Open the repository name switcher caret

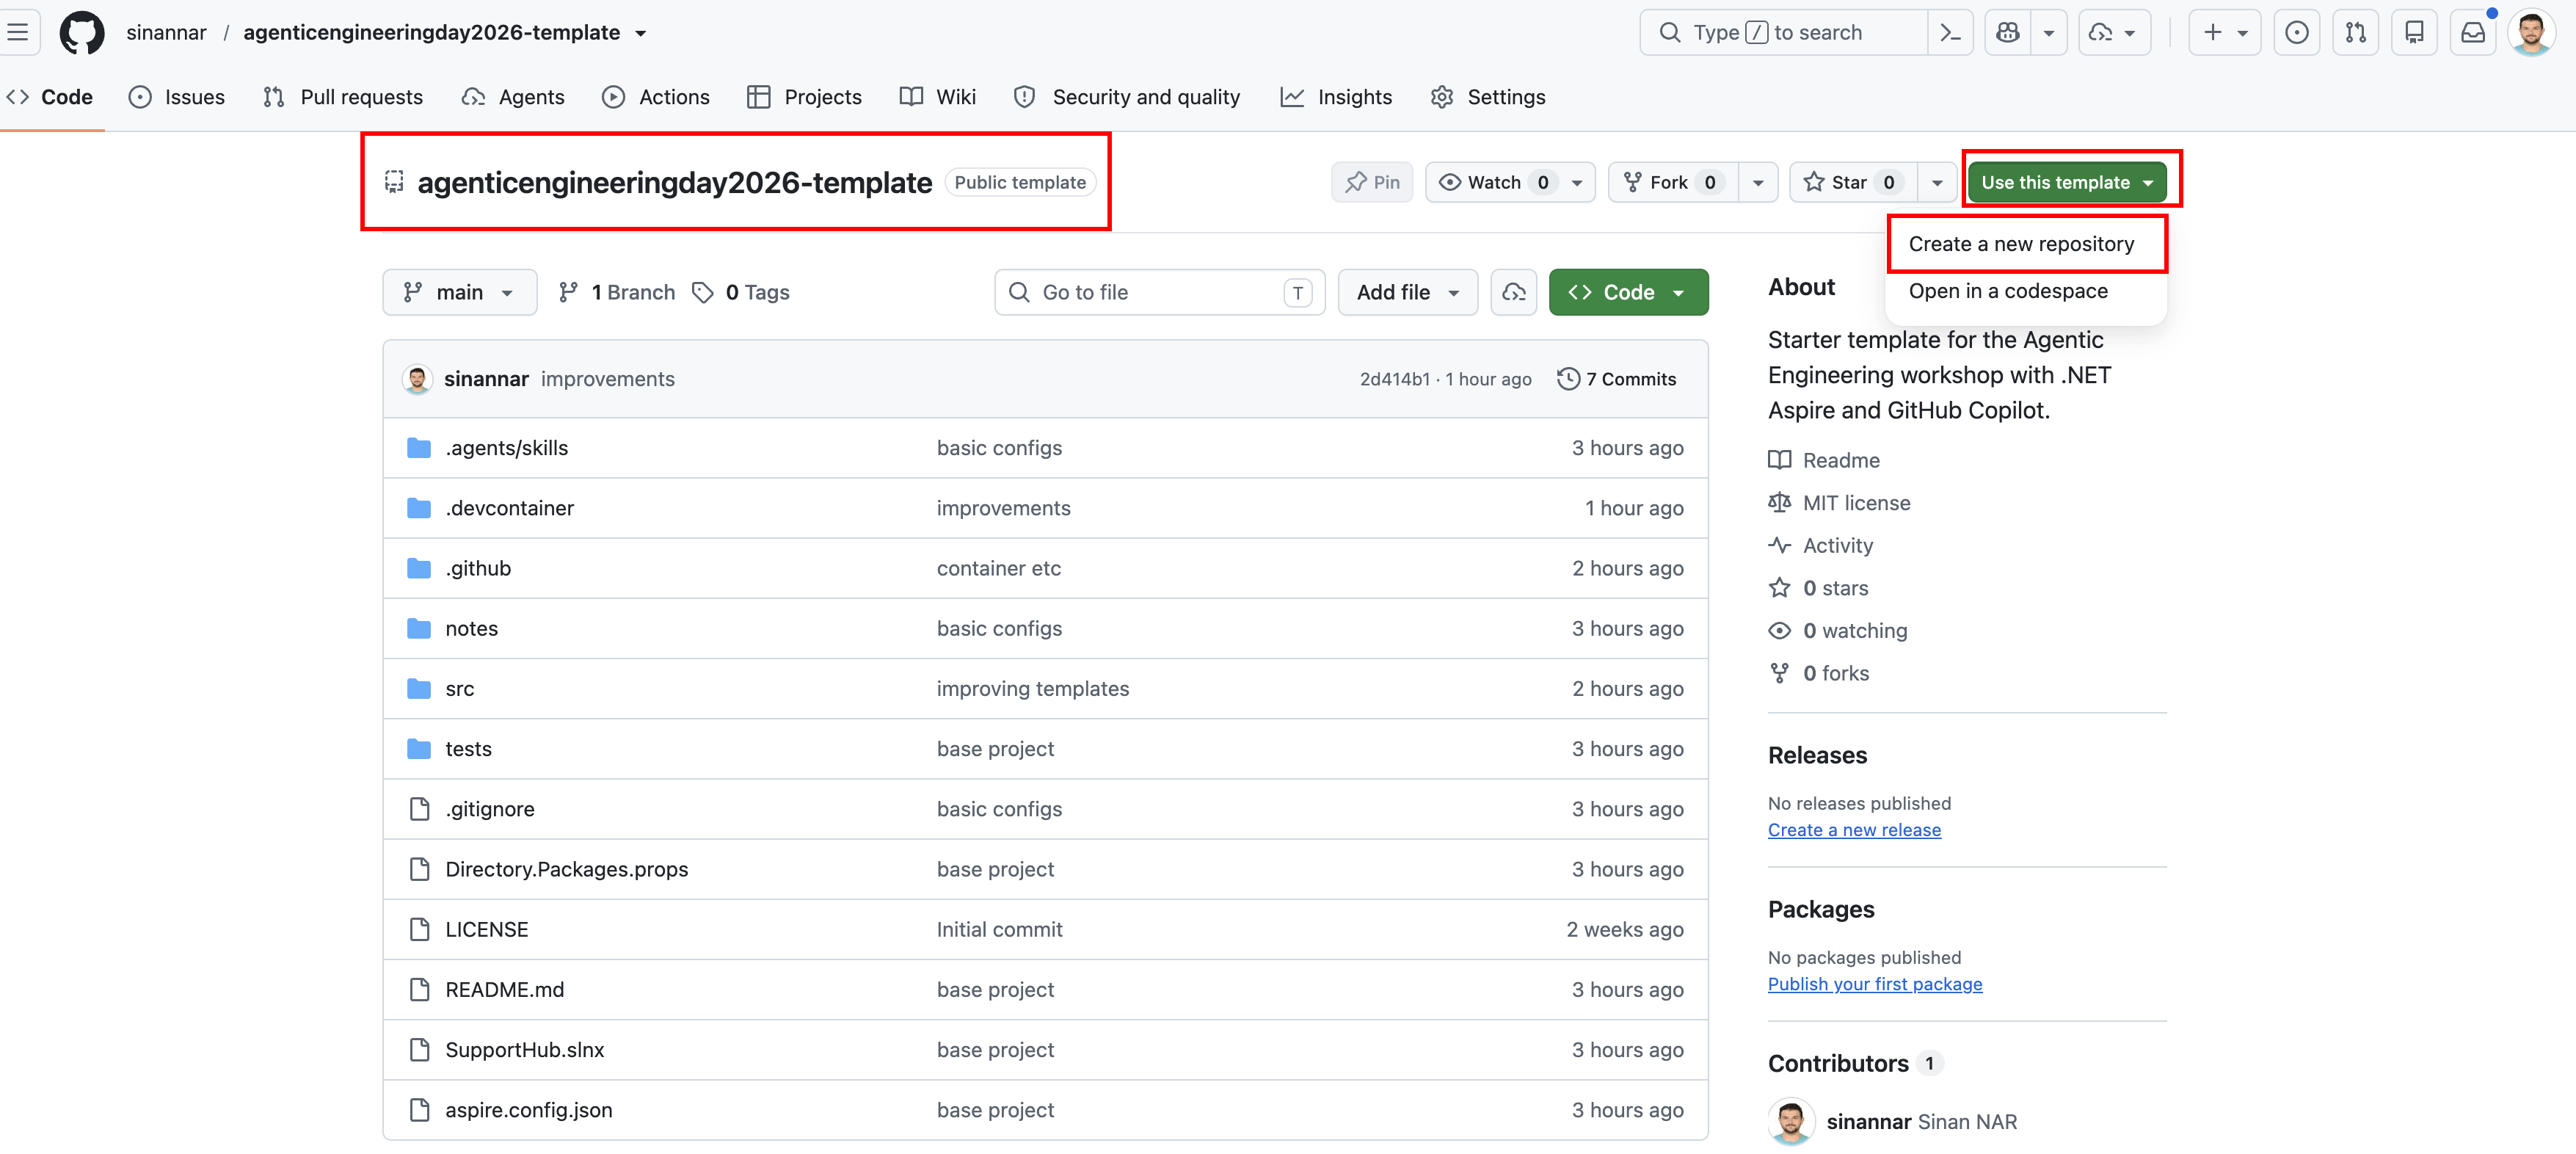click(641, 33)
